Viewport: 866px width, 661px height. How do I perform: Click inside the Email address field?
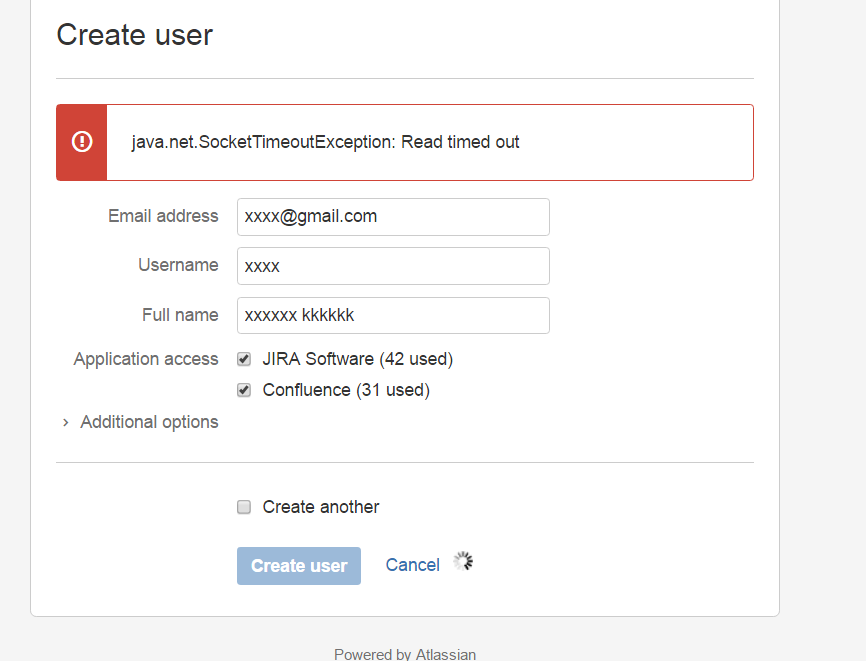(392, 217)
